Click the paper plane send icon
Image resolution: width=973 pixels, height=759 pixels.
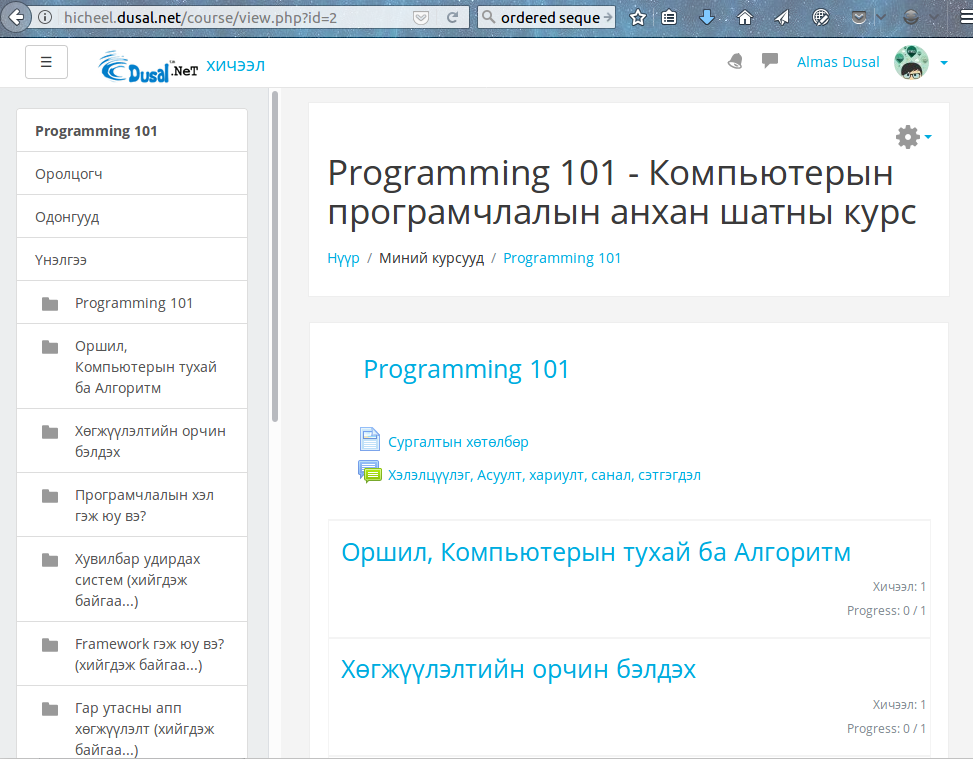[x=782, y=17]
